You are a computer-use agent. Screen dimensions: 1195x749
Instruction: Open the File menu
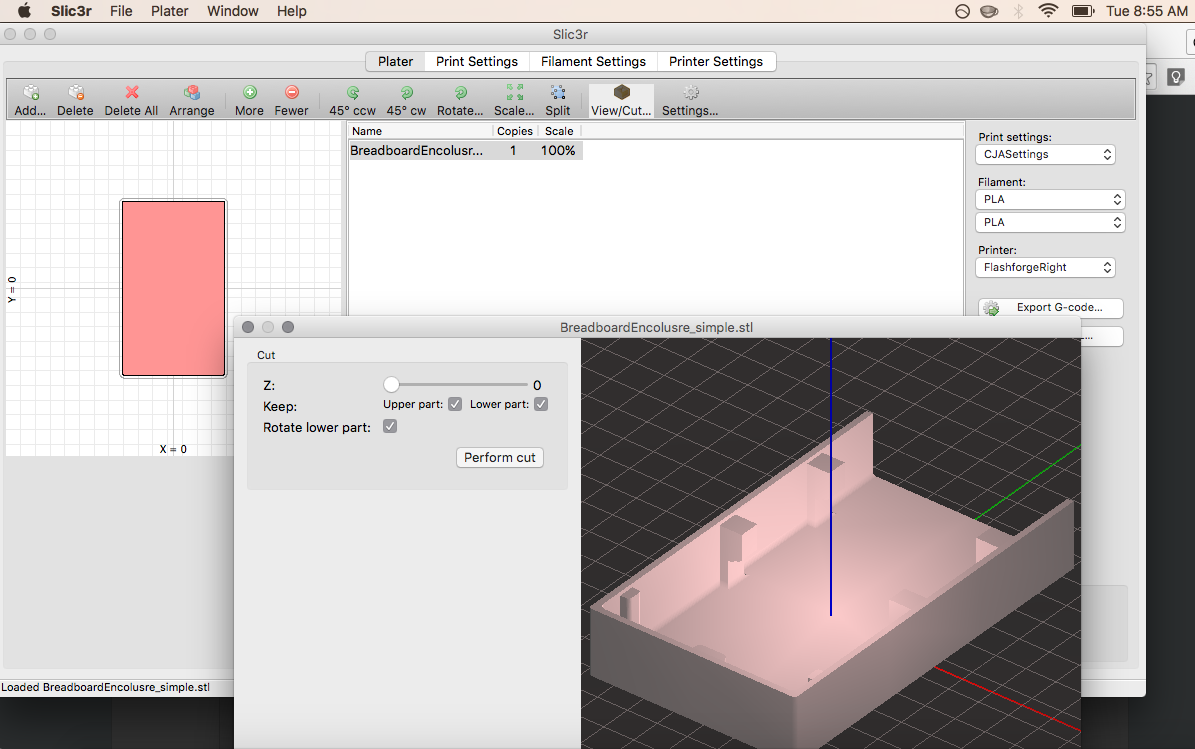(121, 11)
